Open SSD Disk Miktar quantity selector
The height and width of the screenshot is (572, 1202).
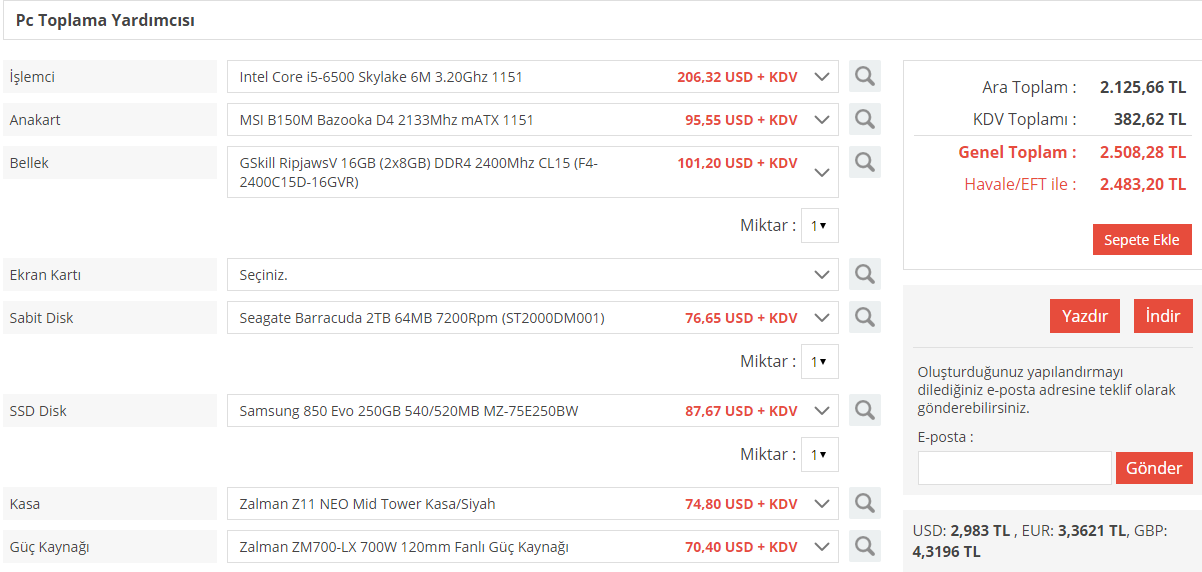coord(820,455)
